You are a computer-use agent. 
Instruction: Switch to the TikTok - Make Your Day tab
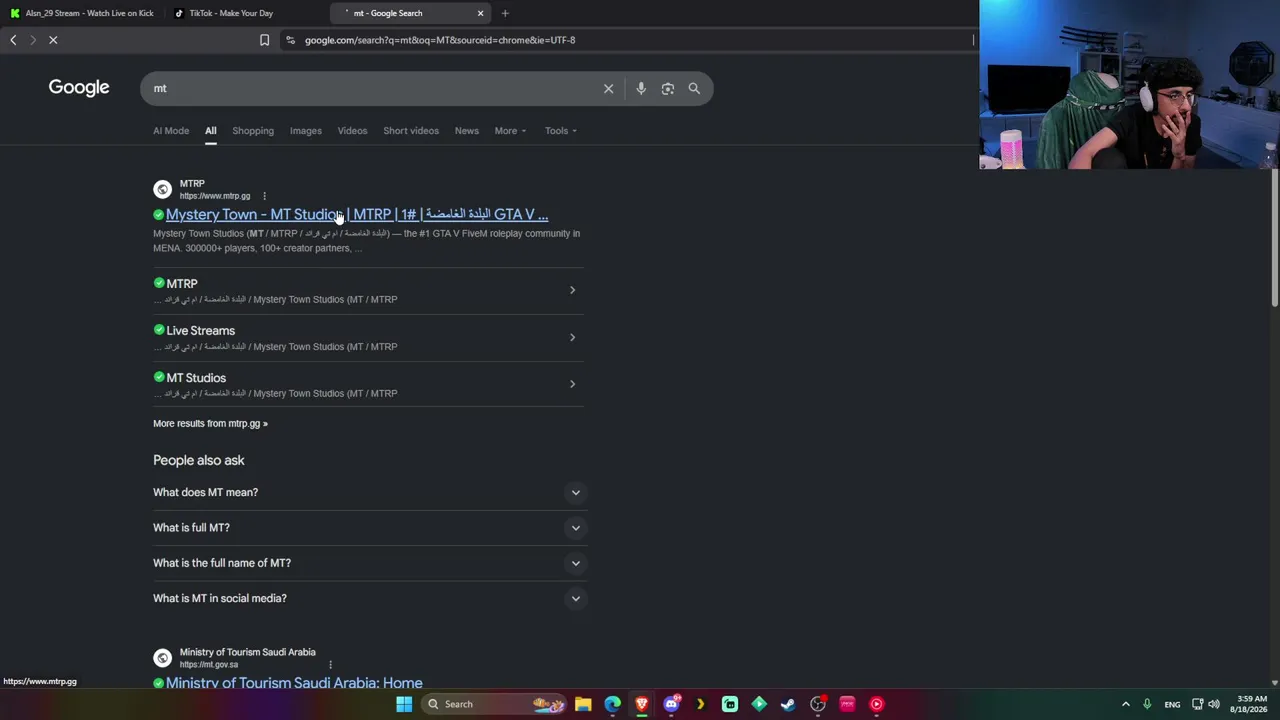pos(246,13)
